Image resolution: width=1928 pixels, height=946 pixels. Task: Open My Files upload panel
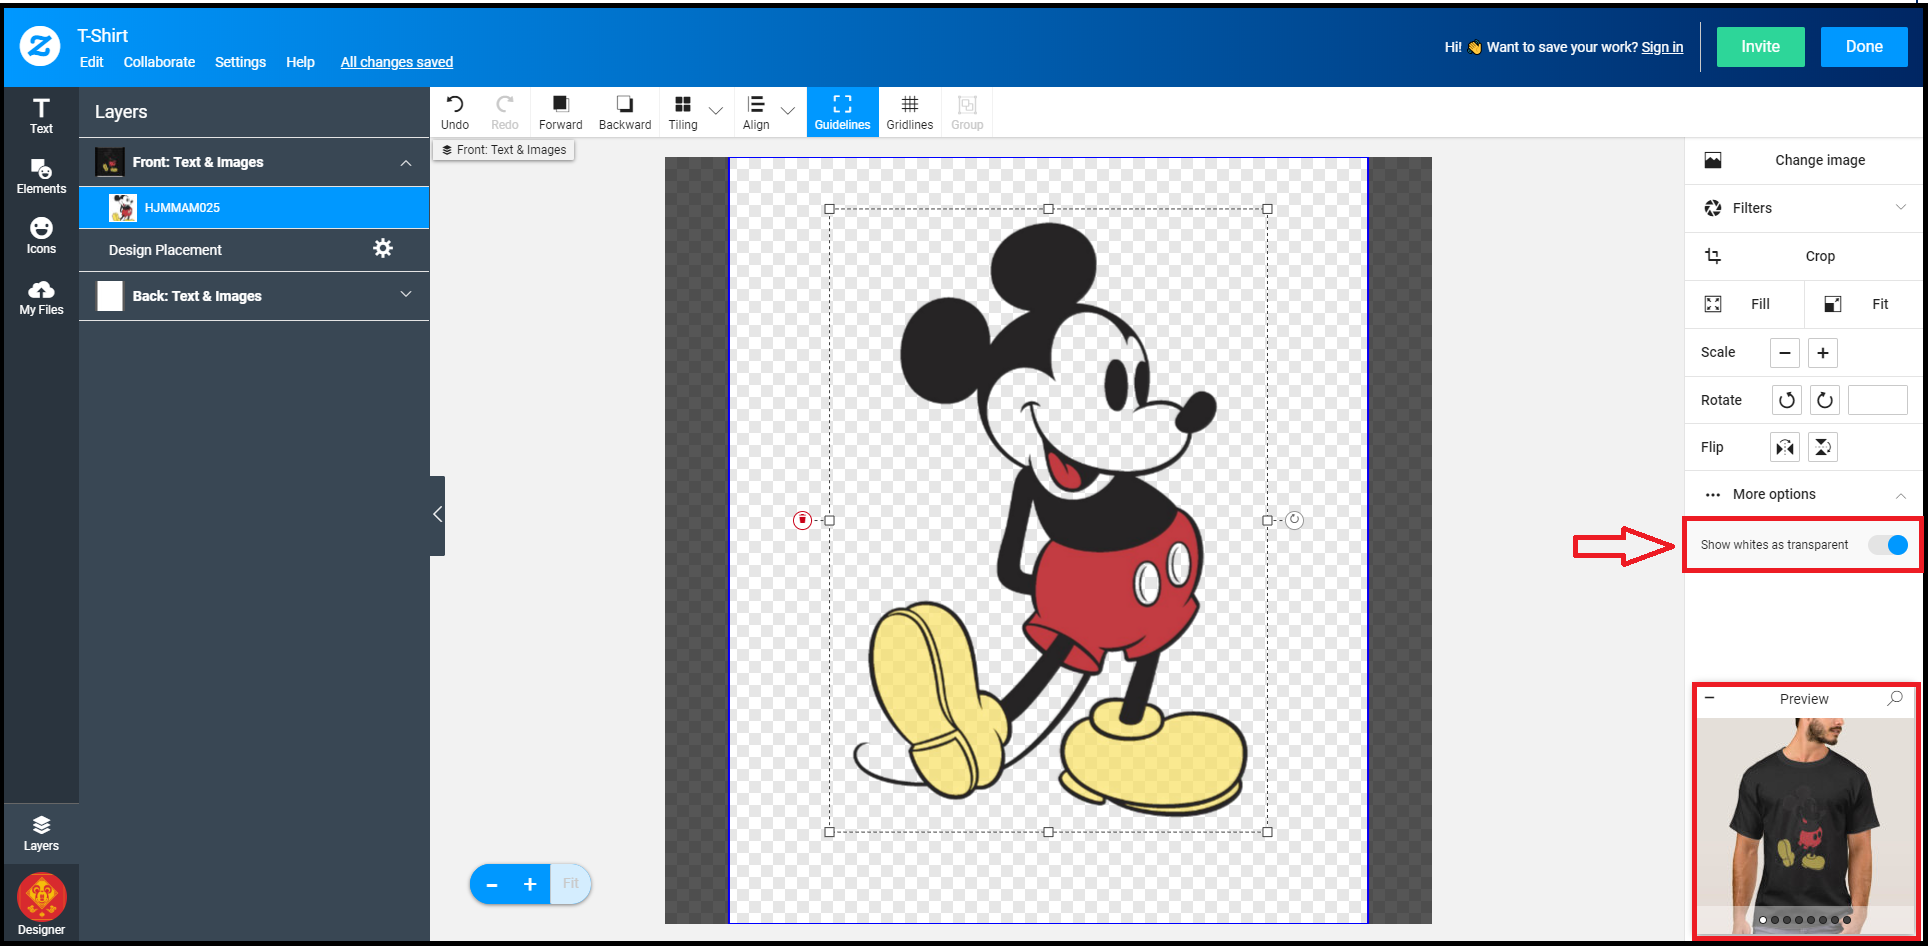pyautogui.click(x=41, y=297)
